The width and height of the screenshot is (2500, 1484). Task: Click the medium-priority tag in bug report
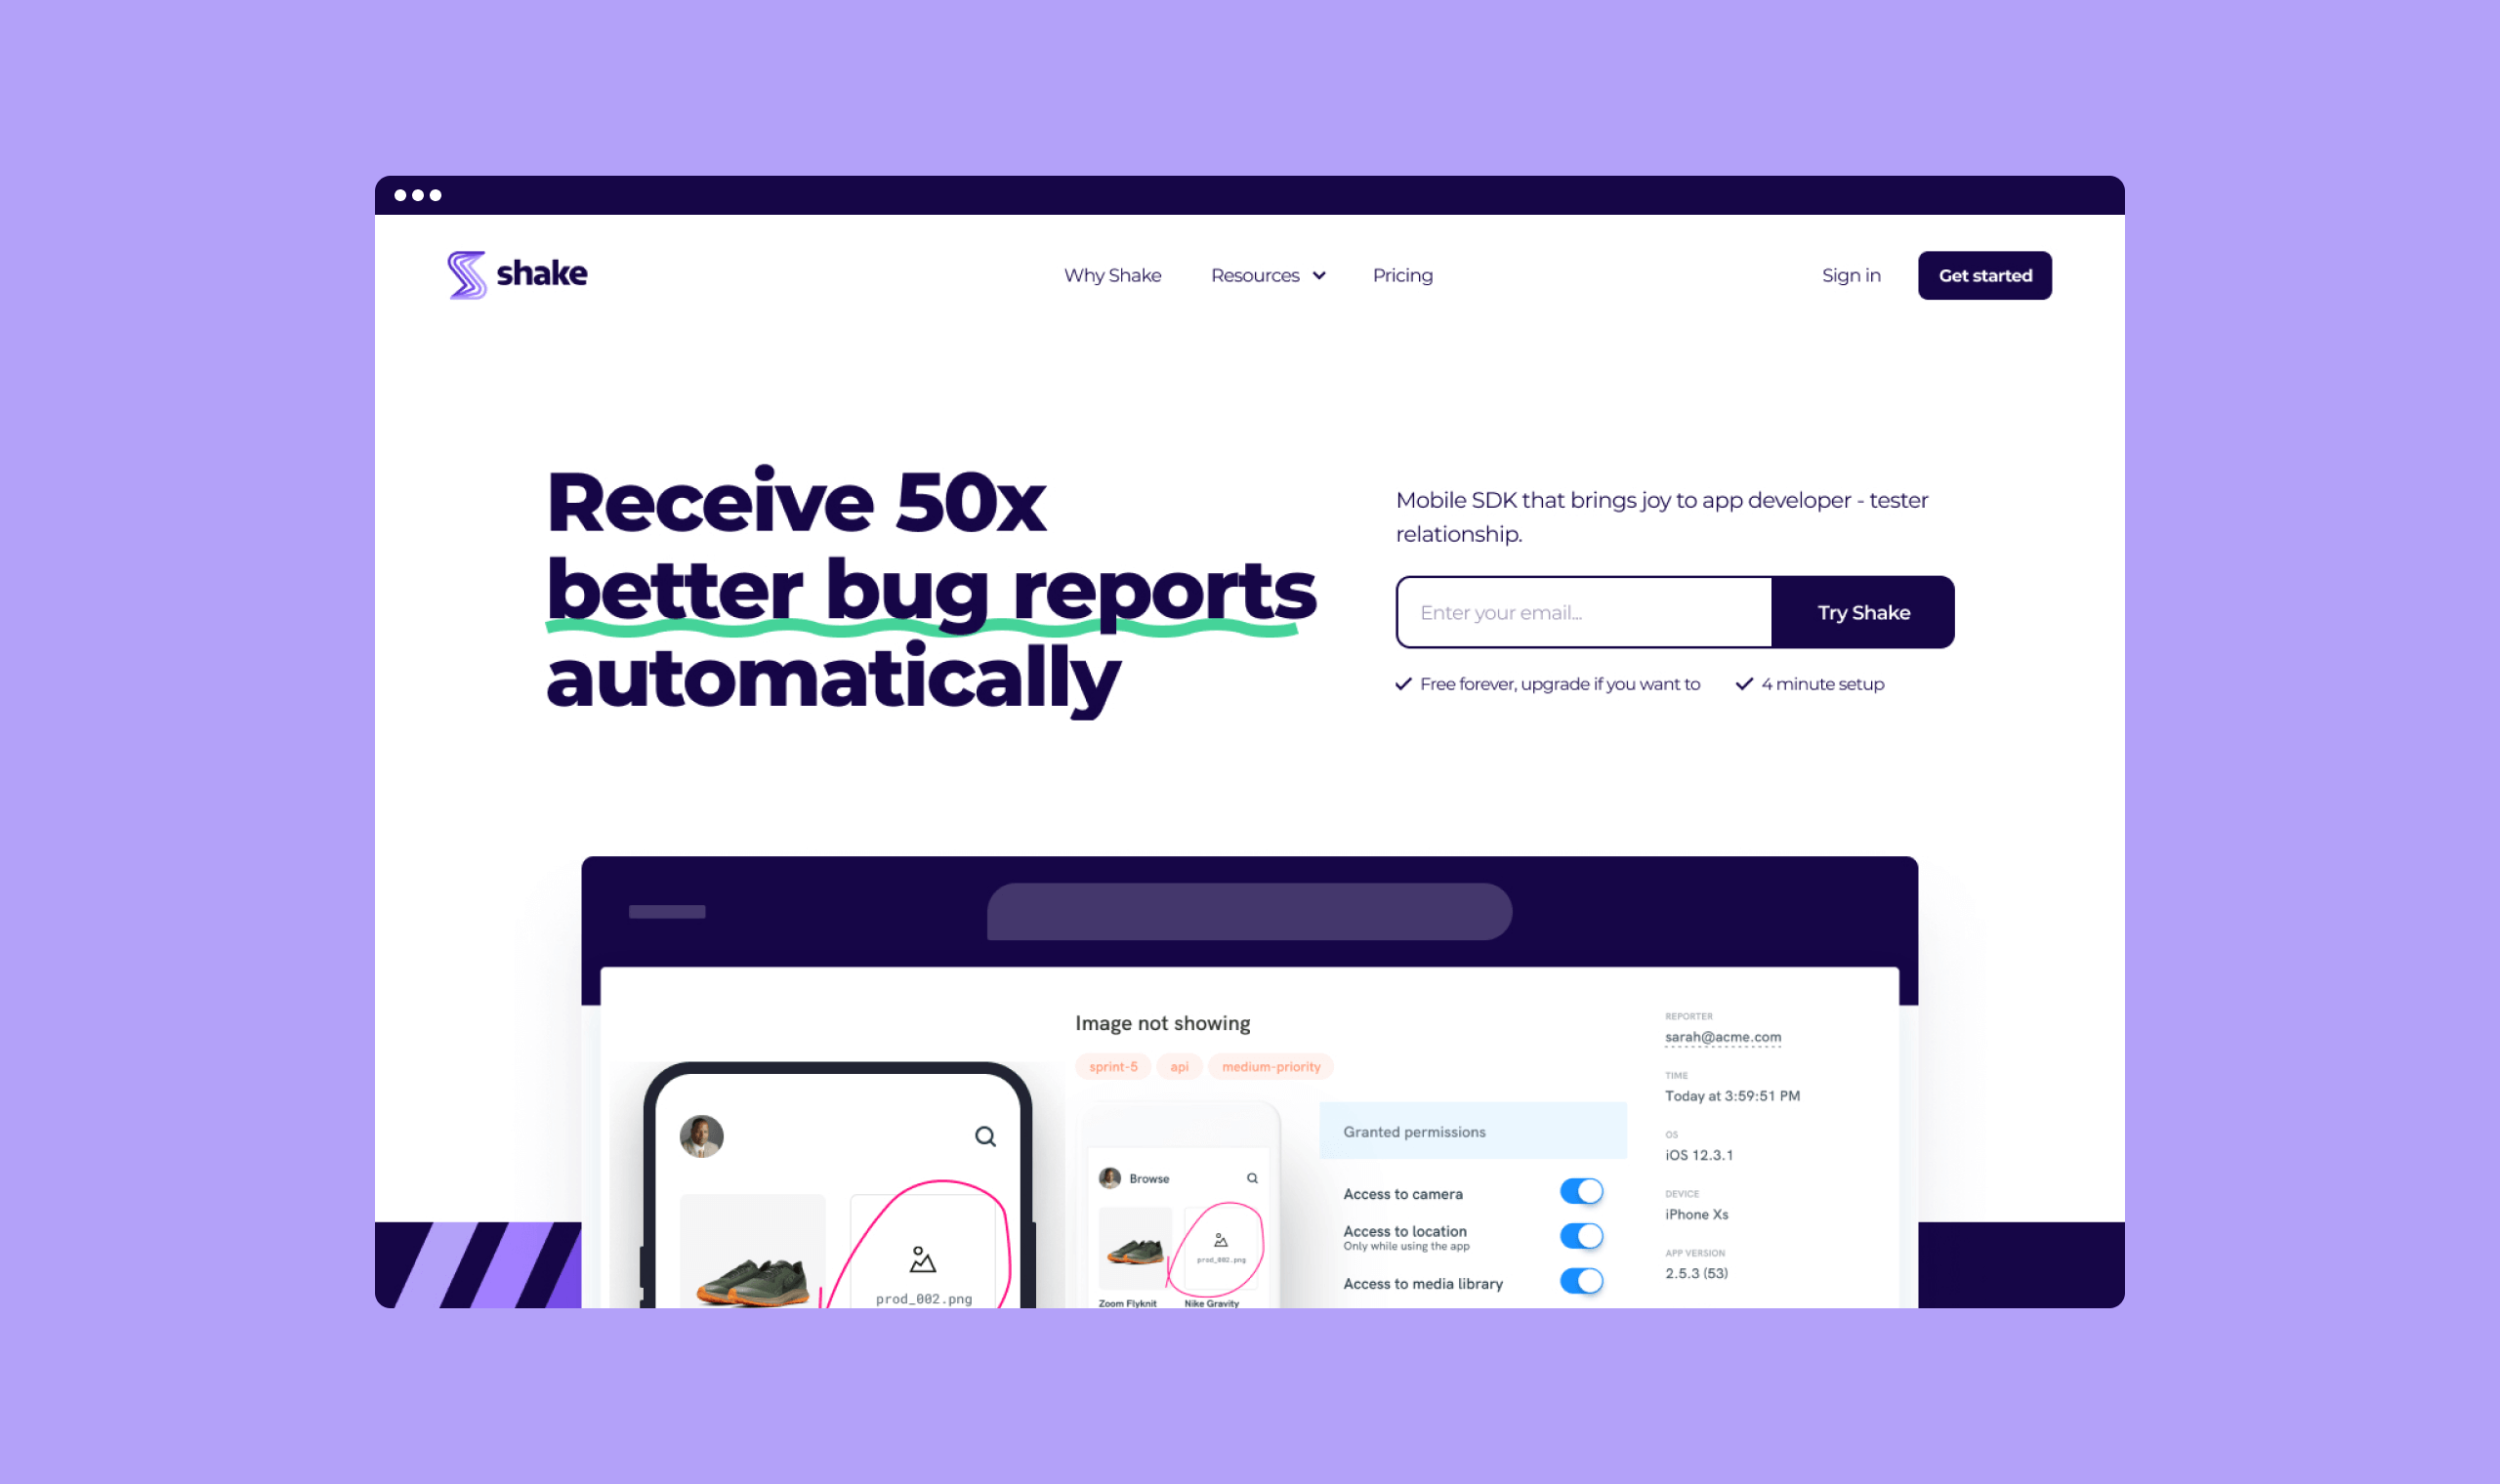click(x=1272, y=1065)
